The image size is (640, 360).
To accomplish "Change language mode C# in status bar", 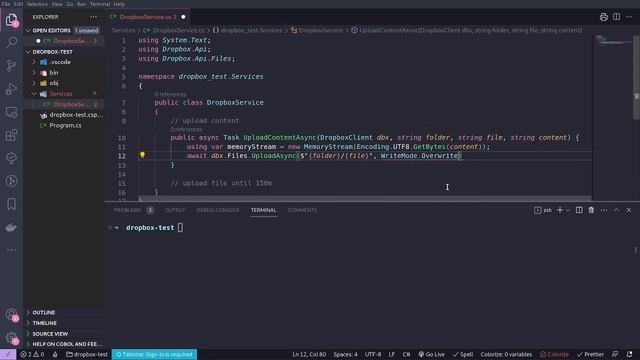I will tap(406, 354).
